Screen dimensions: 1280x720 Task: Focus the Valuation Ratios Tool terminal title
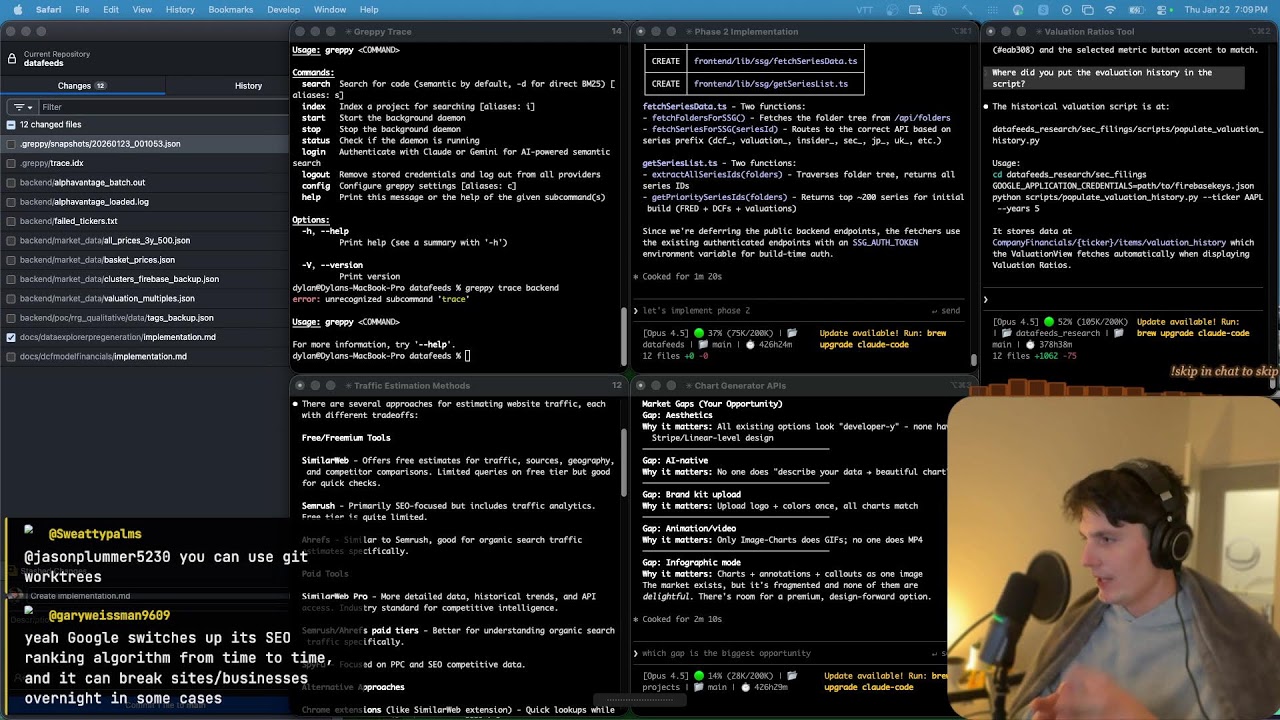(x=1089, y=32)
